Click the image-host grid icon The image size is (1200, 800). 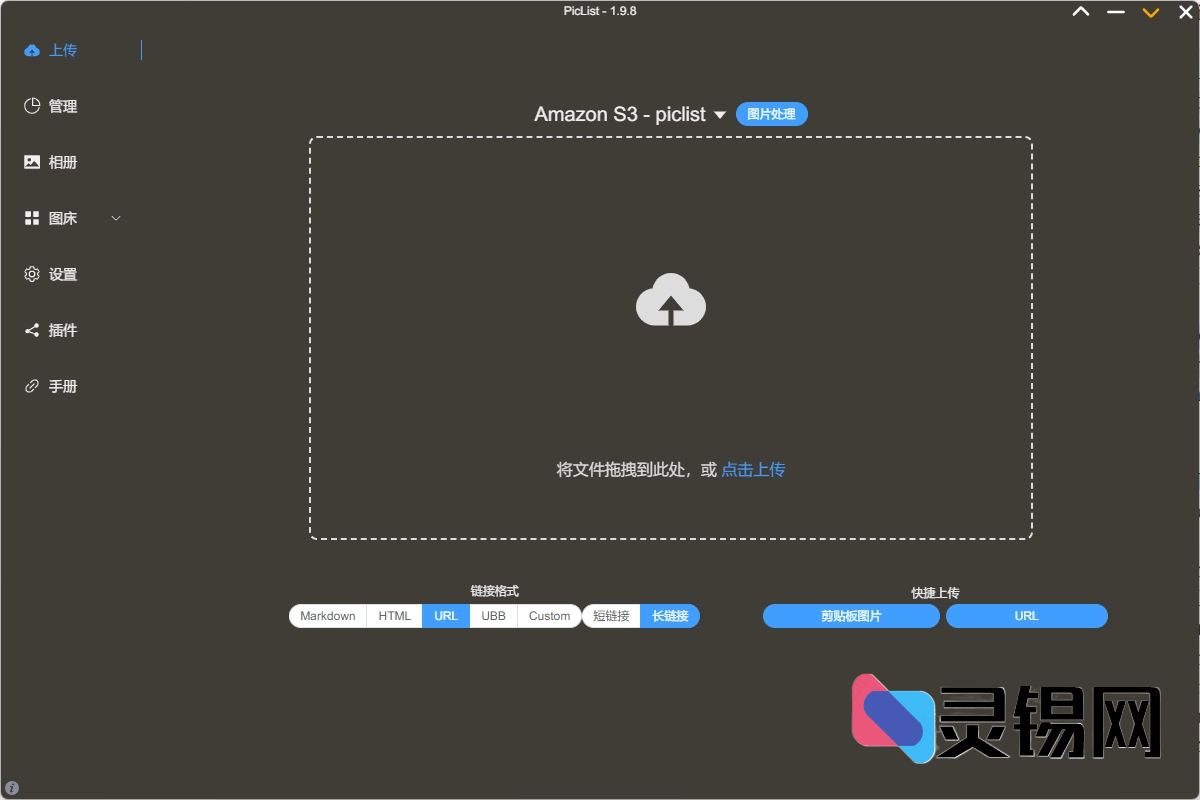(x=32, y=218)
